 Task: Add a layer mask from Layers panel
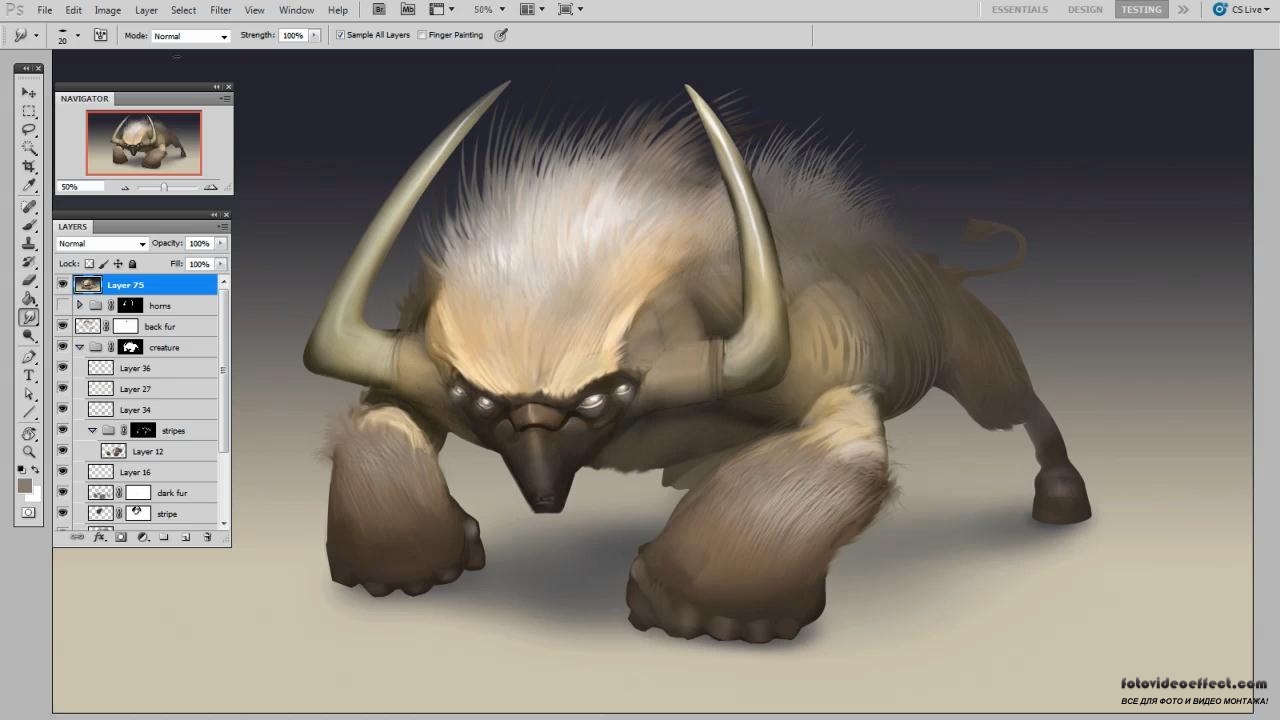tap(121, 537)
